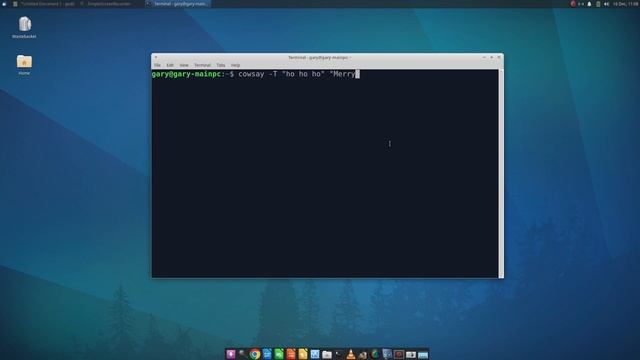
Task: Click the Terminal vertical scrollbar
Action: tap(501, 173)
